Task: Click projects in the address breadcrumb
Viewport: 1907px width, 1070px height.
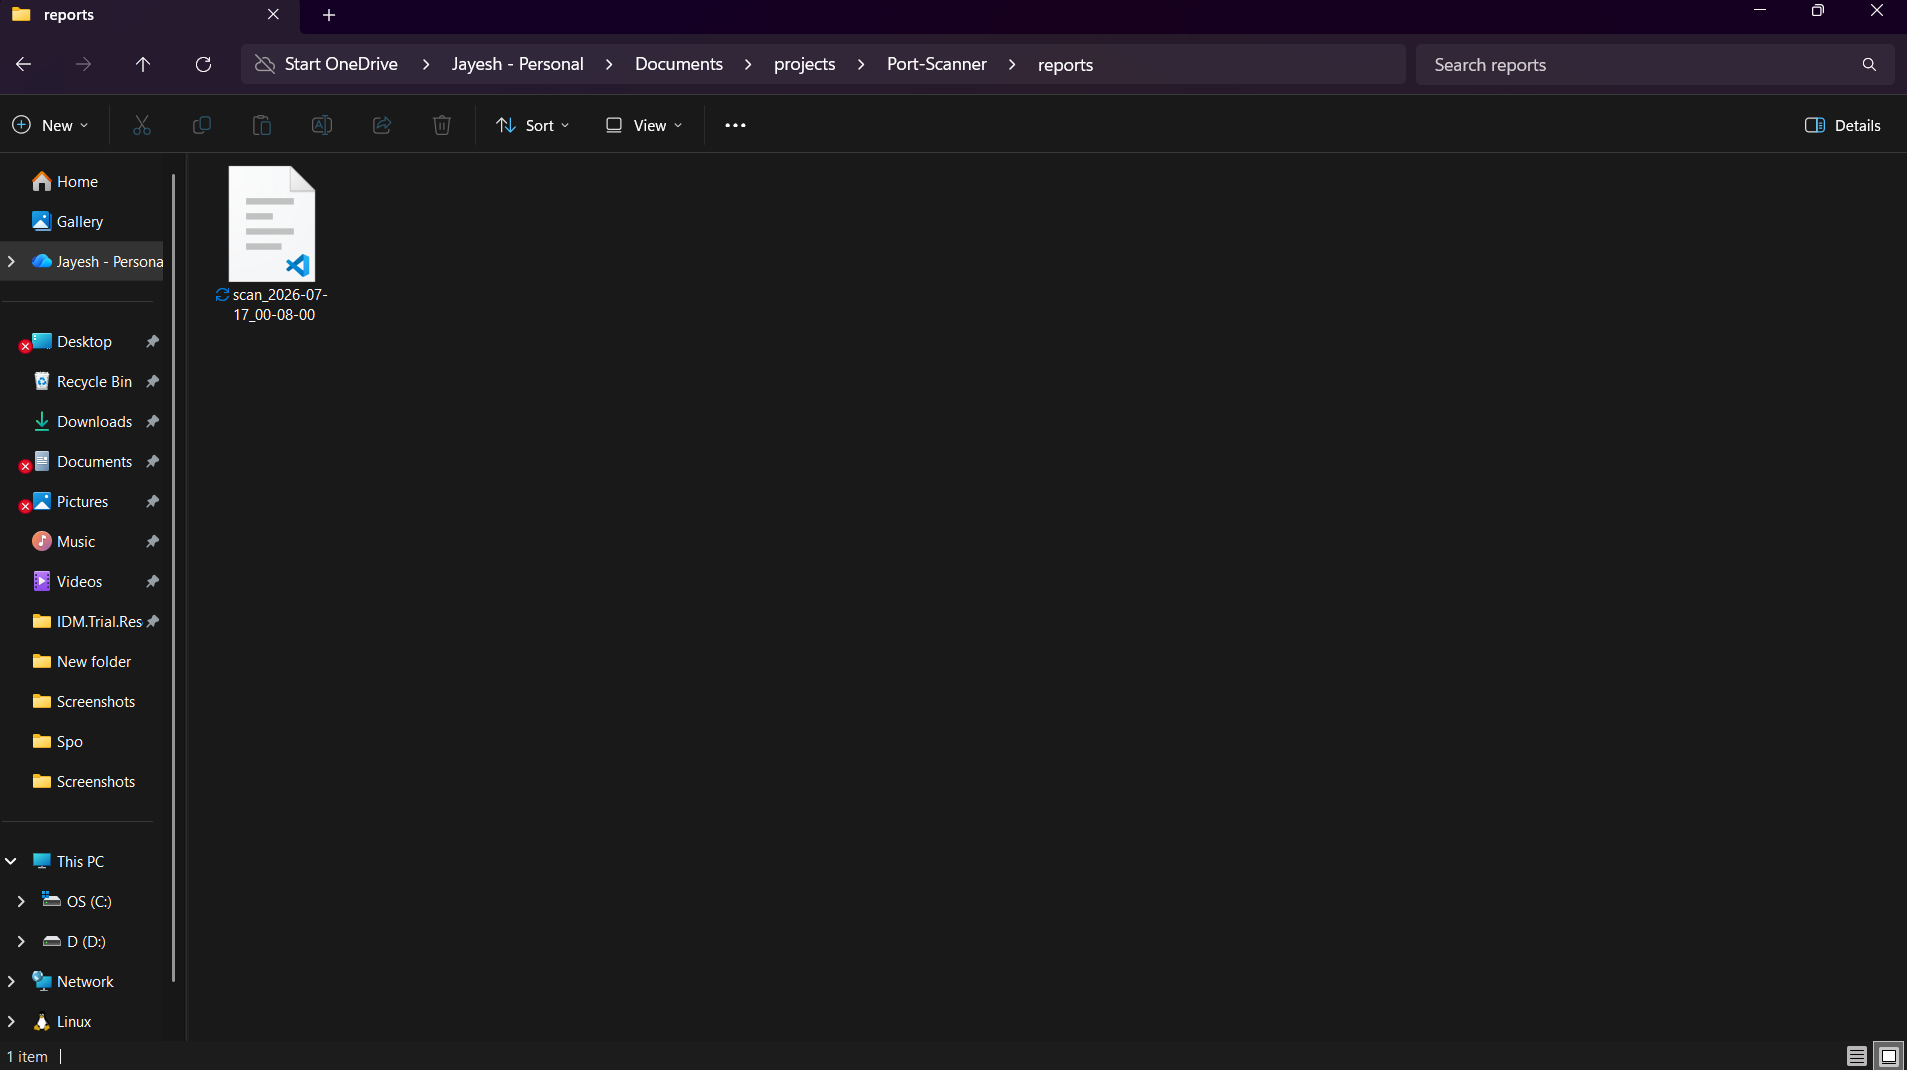Action: (805, 64)
